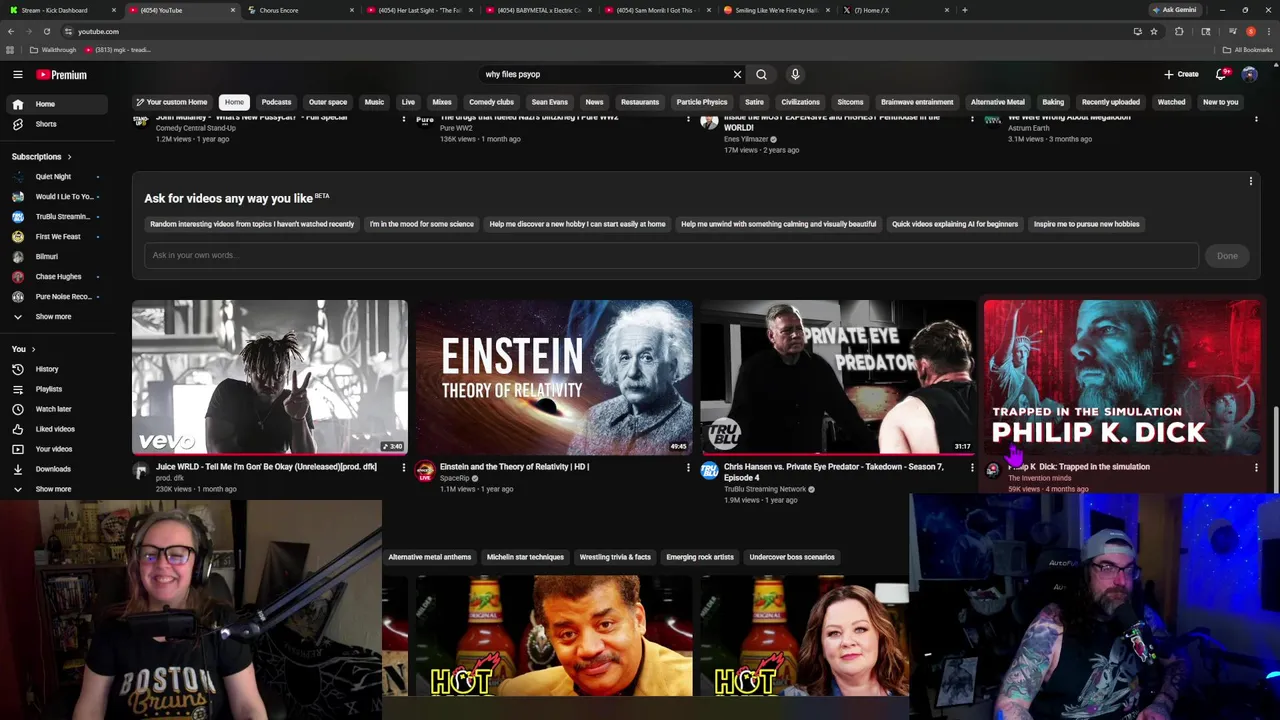Click the YouTube Premium logo
1280x720 pixels.
(62, 75)
